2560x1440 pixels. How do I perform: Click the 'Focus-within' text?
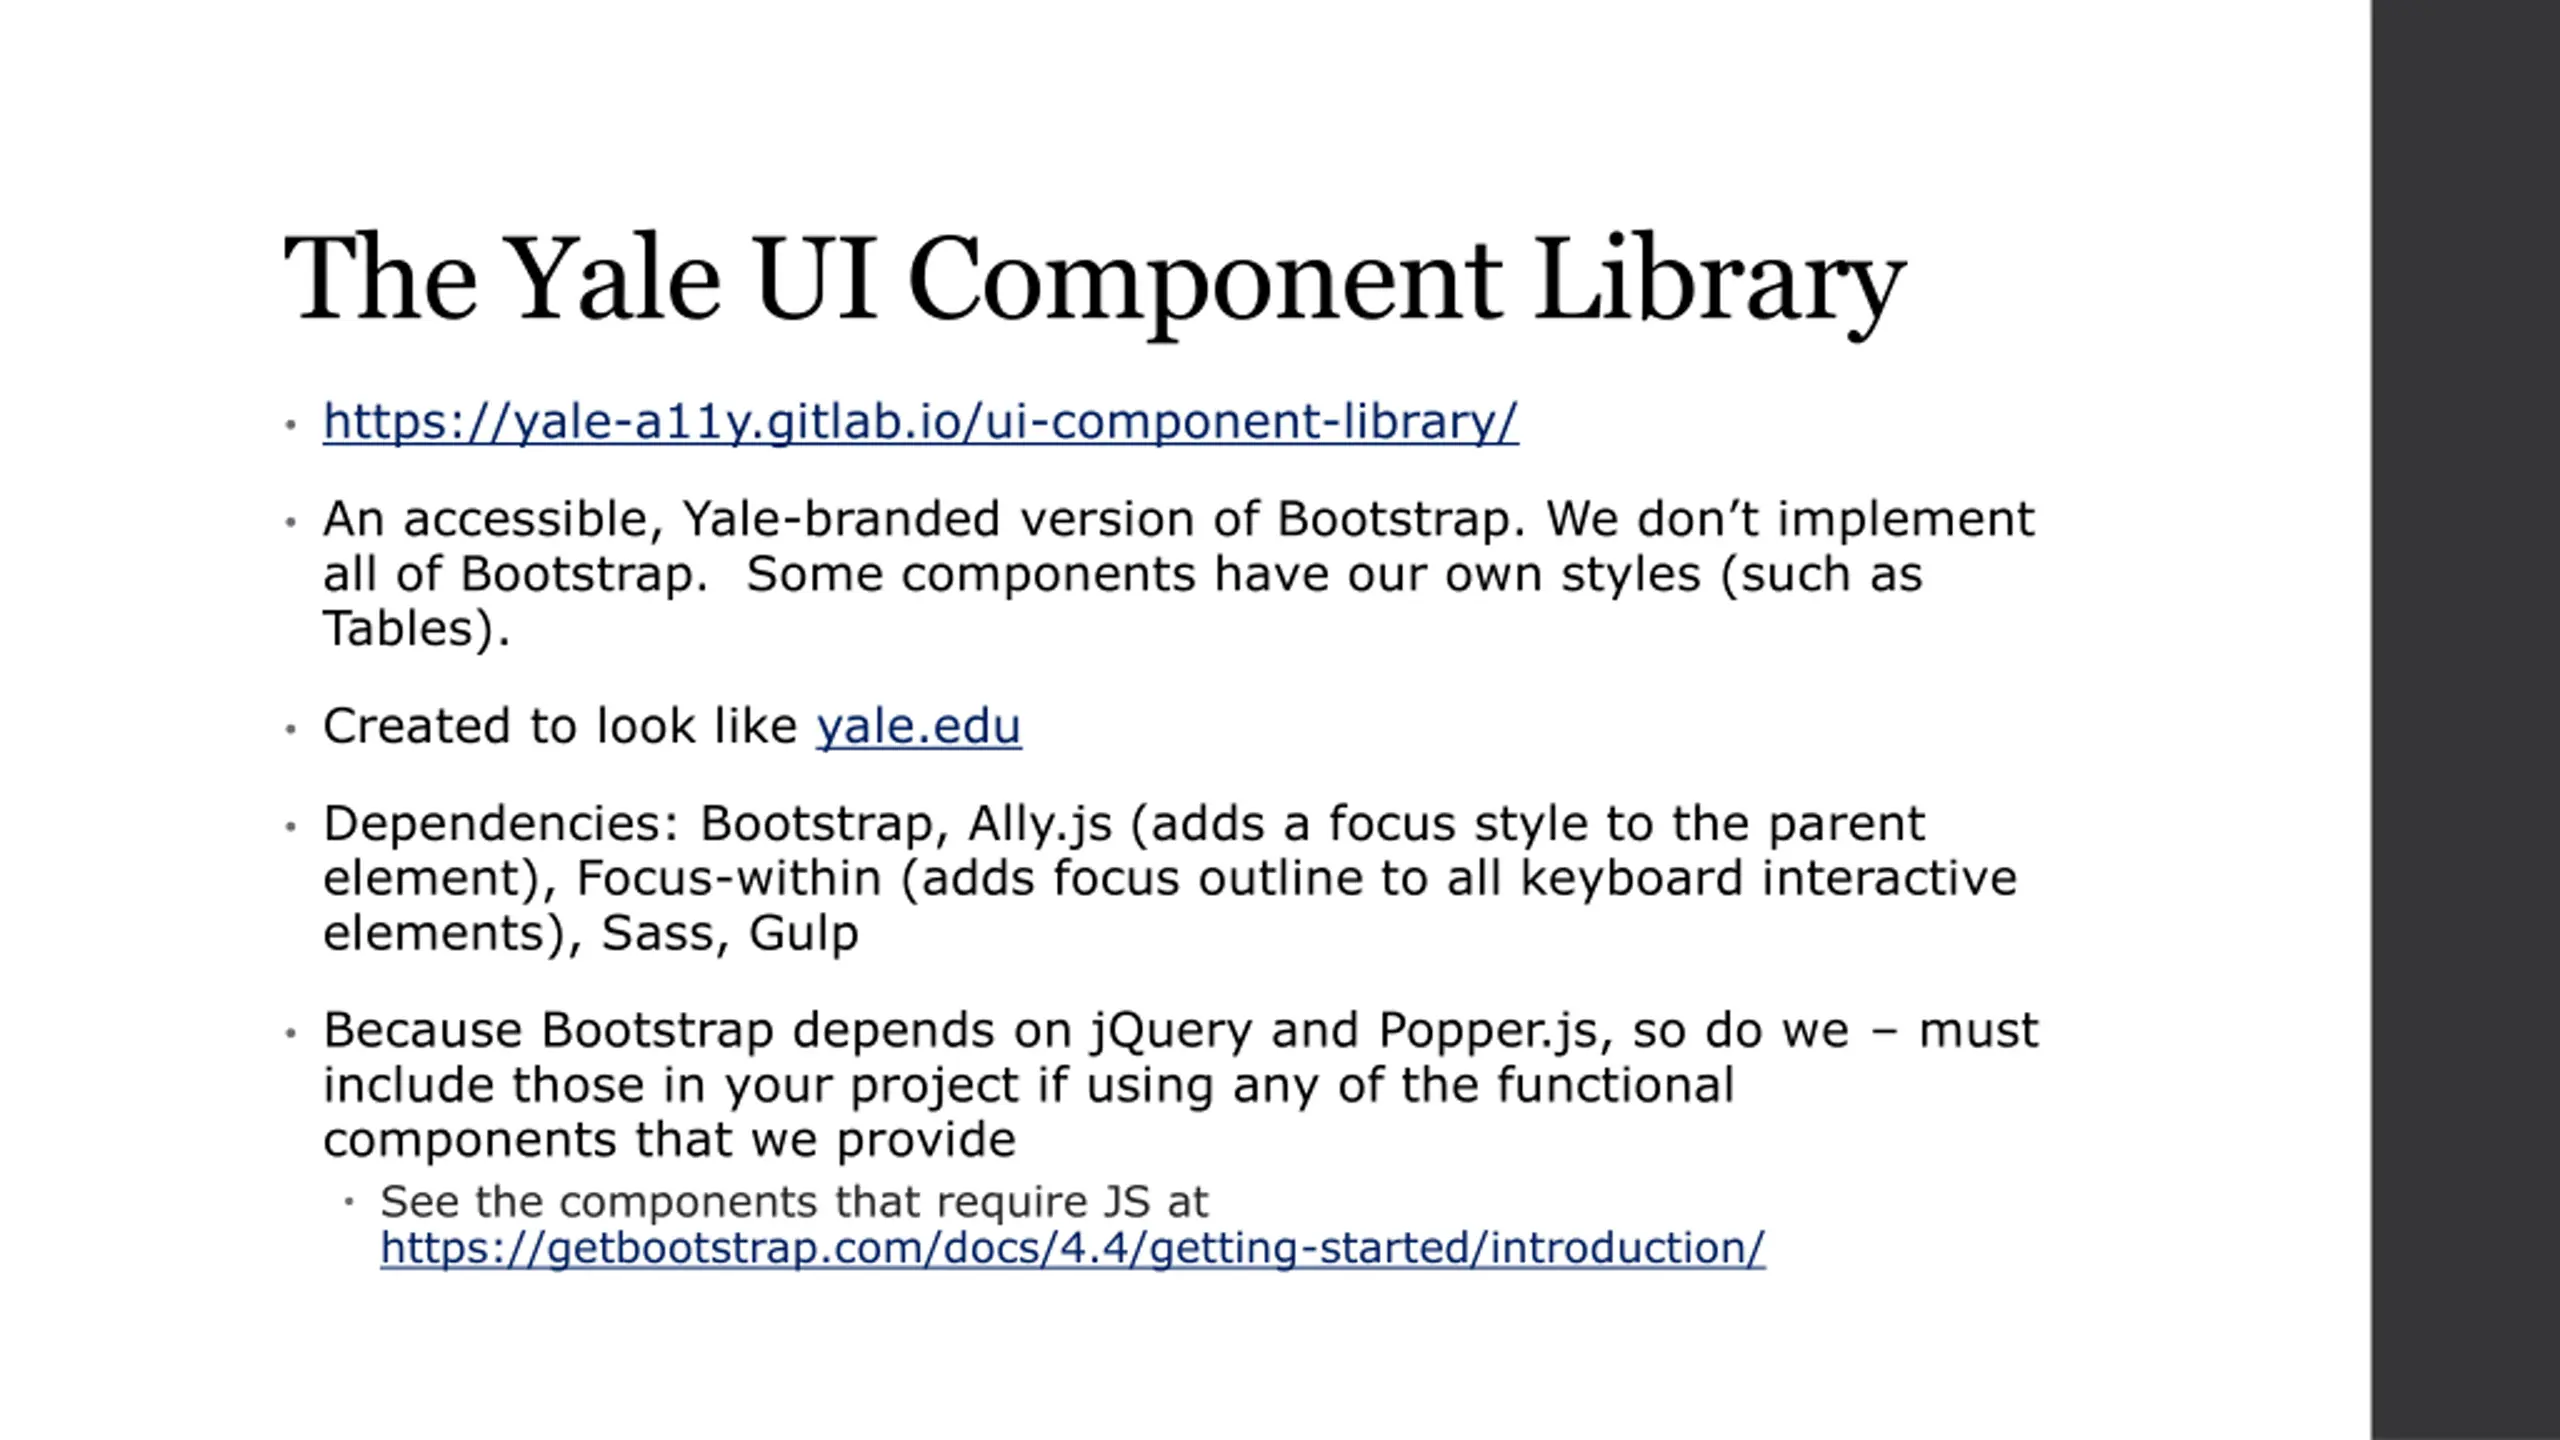(x=729, y=879)
